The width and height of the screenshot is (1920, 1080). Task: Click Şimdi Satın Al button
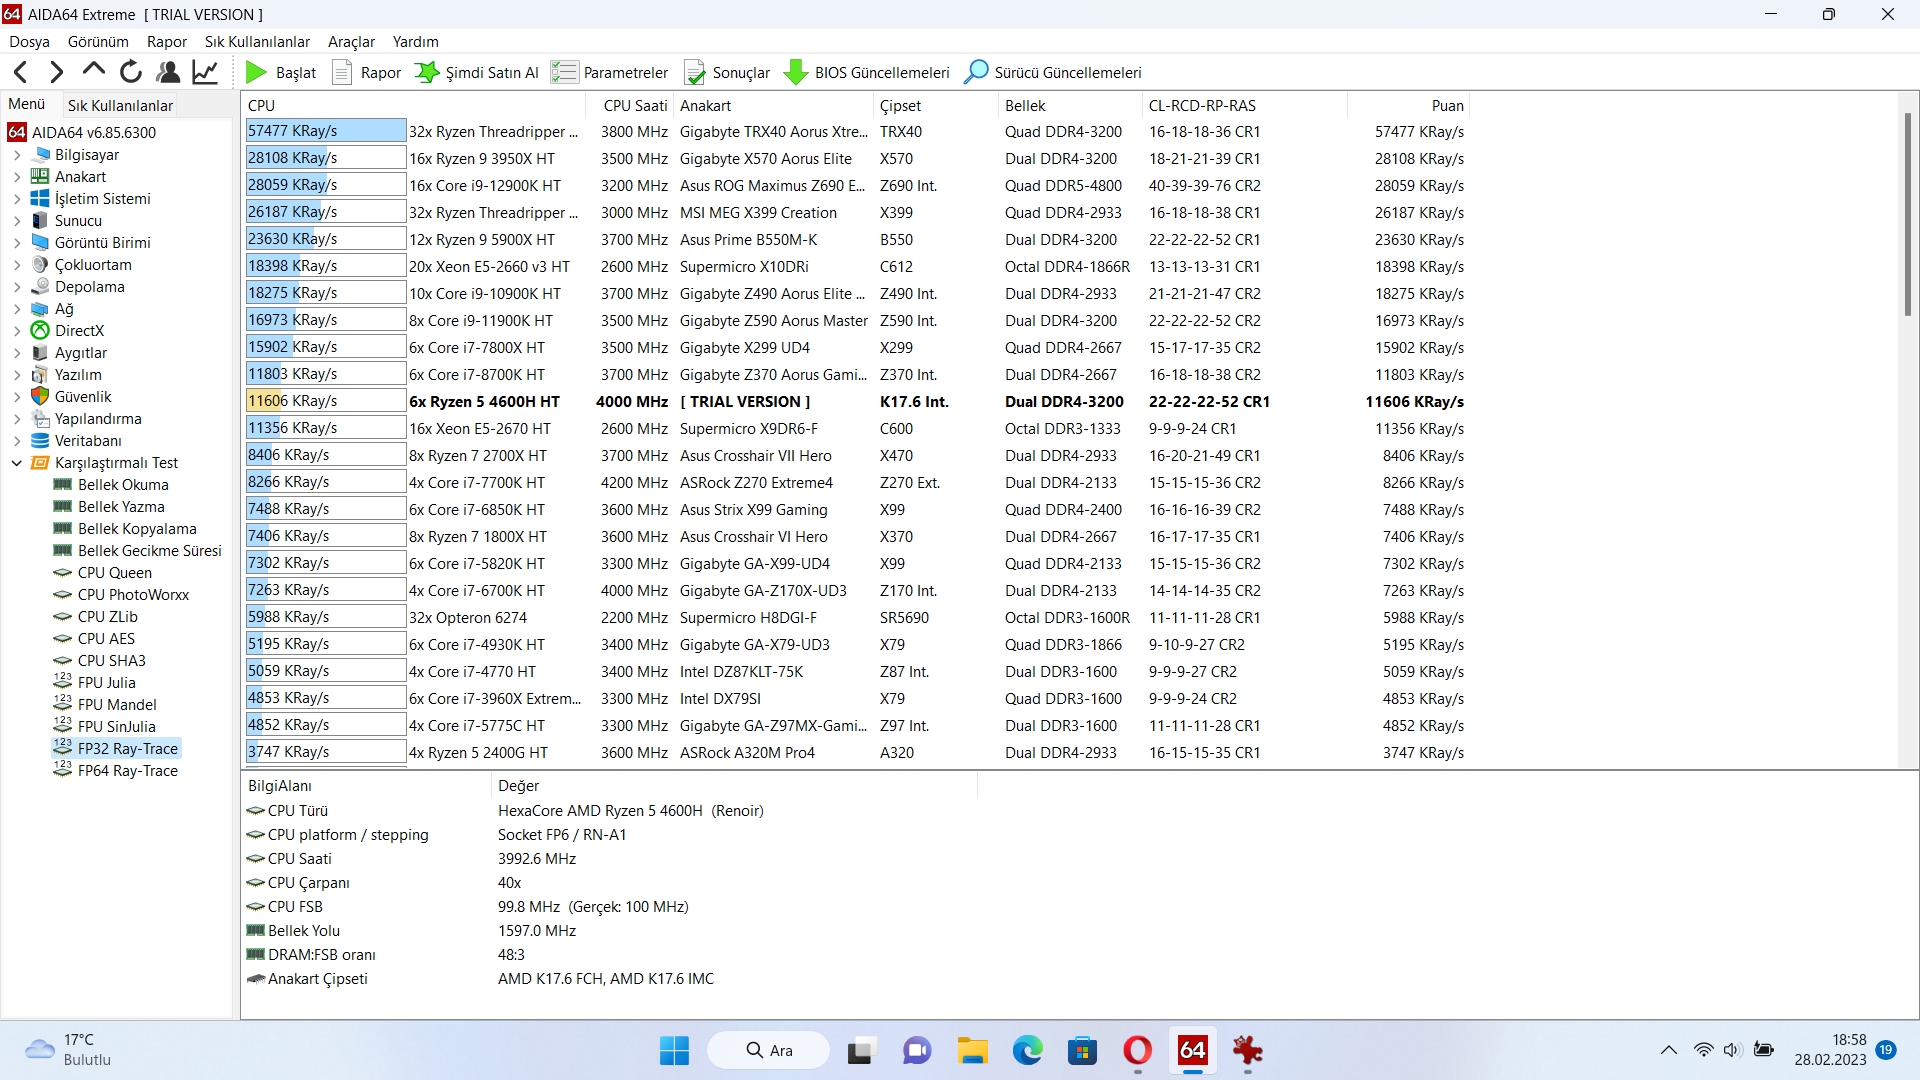pos(477,72)
